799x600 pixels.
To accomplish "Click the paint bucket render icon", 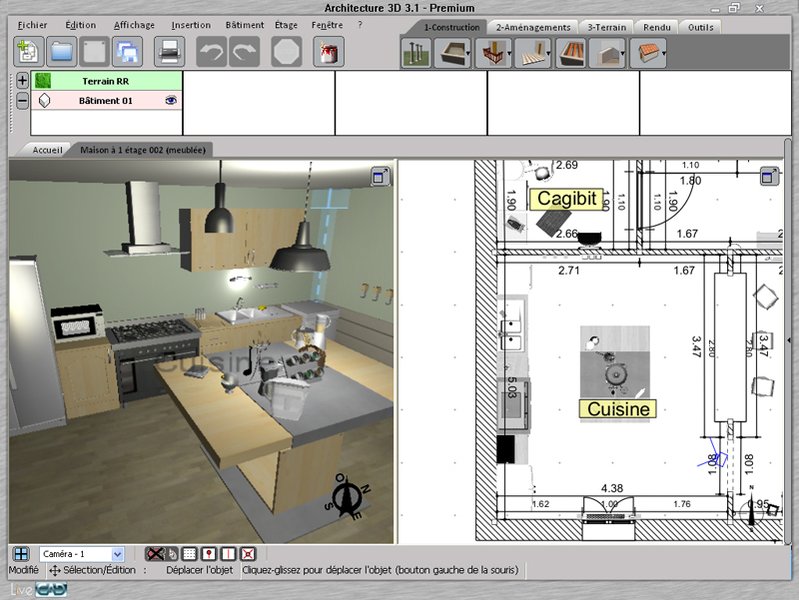I will point(328,51).
